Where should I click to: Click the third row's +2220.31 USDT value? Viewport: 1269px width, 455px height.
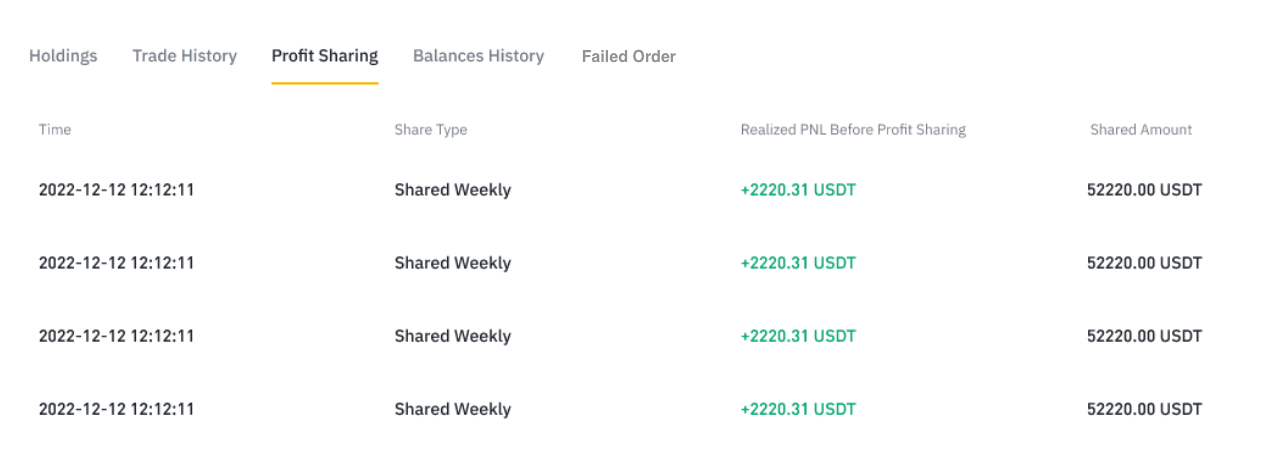798,336
